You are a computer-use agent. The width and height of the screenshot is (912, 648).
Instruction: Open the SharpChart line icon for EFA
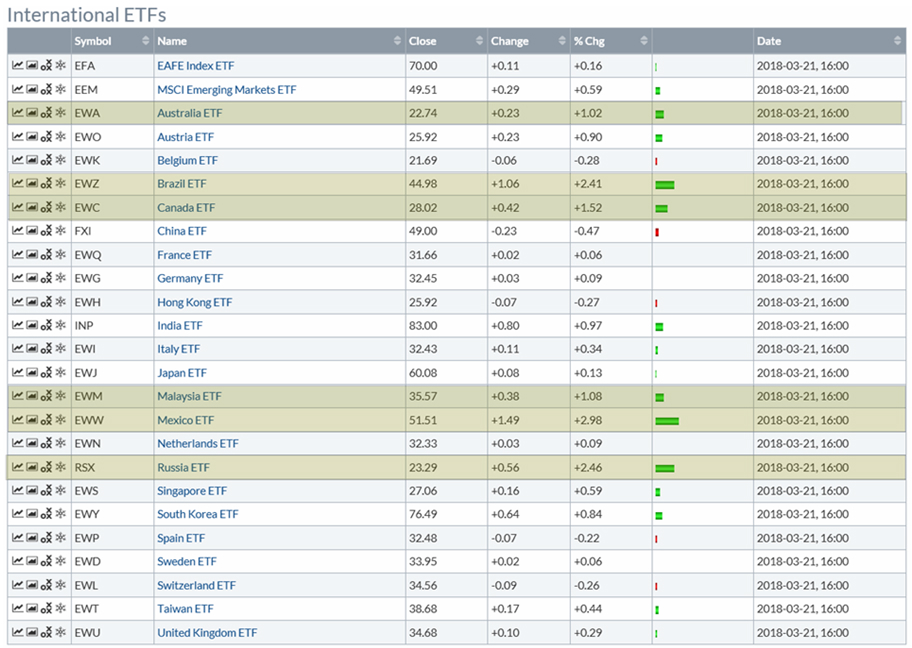17,66
